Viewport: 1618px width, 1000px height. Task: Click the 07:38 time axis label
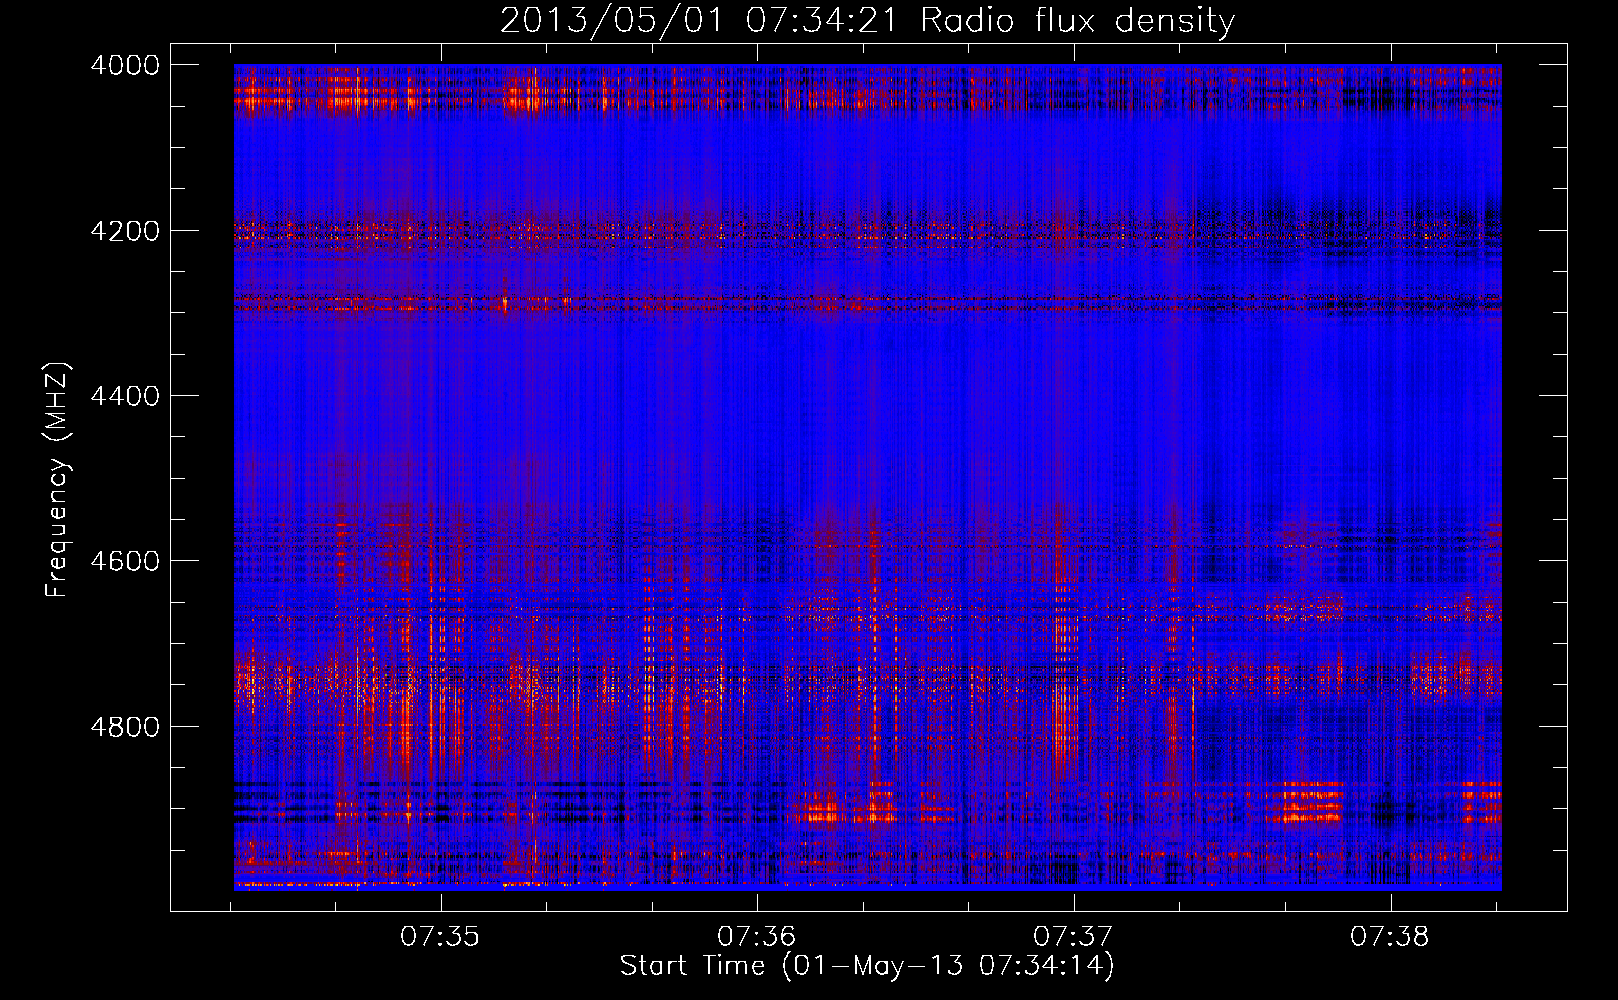coord(1390,937)
